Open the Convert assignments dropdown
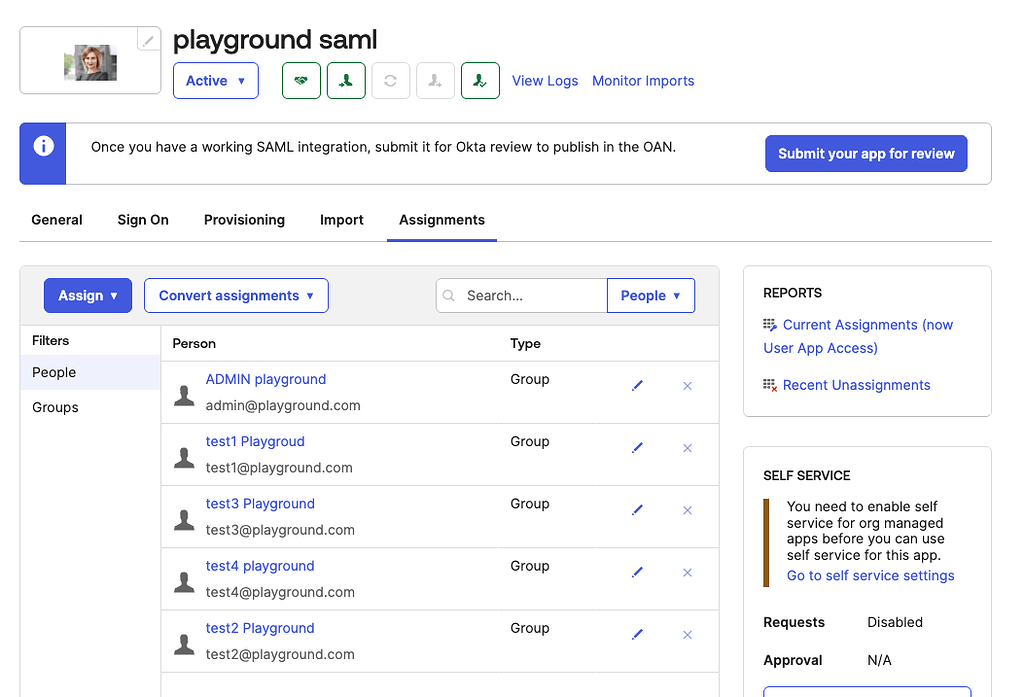This screenshot has width=1024, height=697. click(x=236, y=296)
